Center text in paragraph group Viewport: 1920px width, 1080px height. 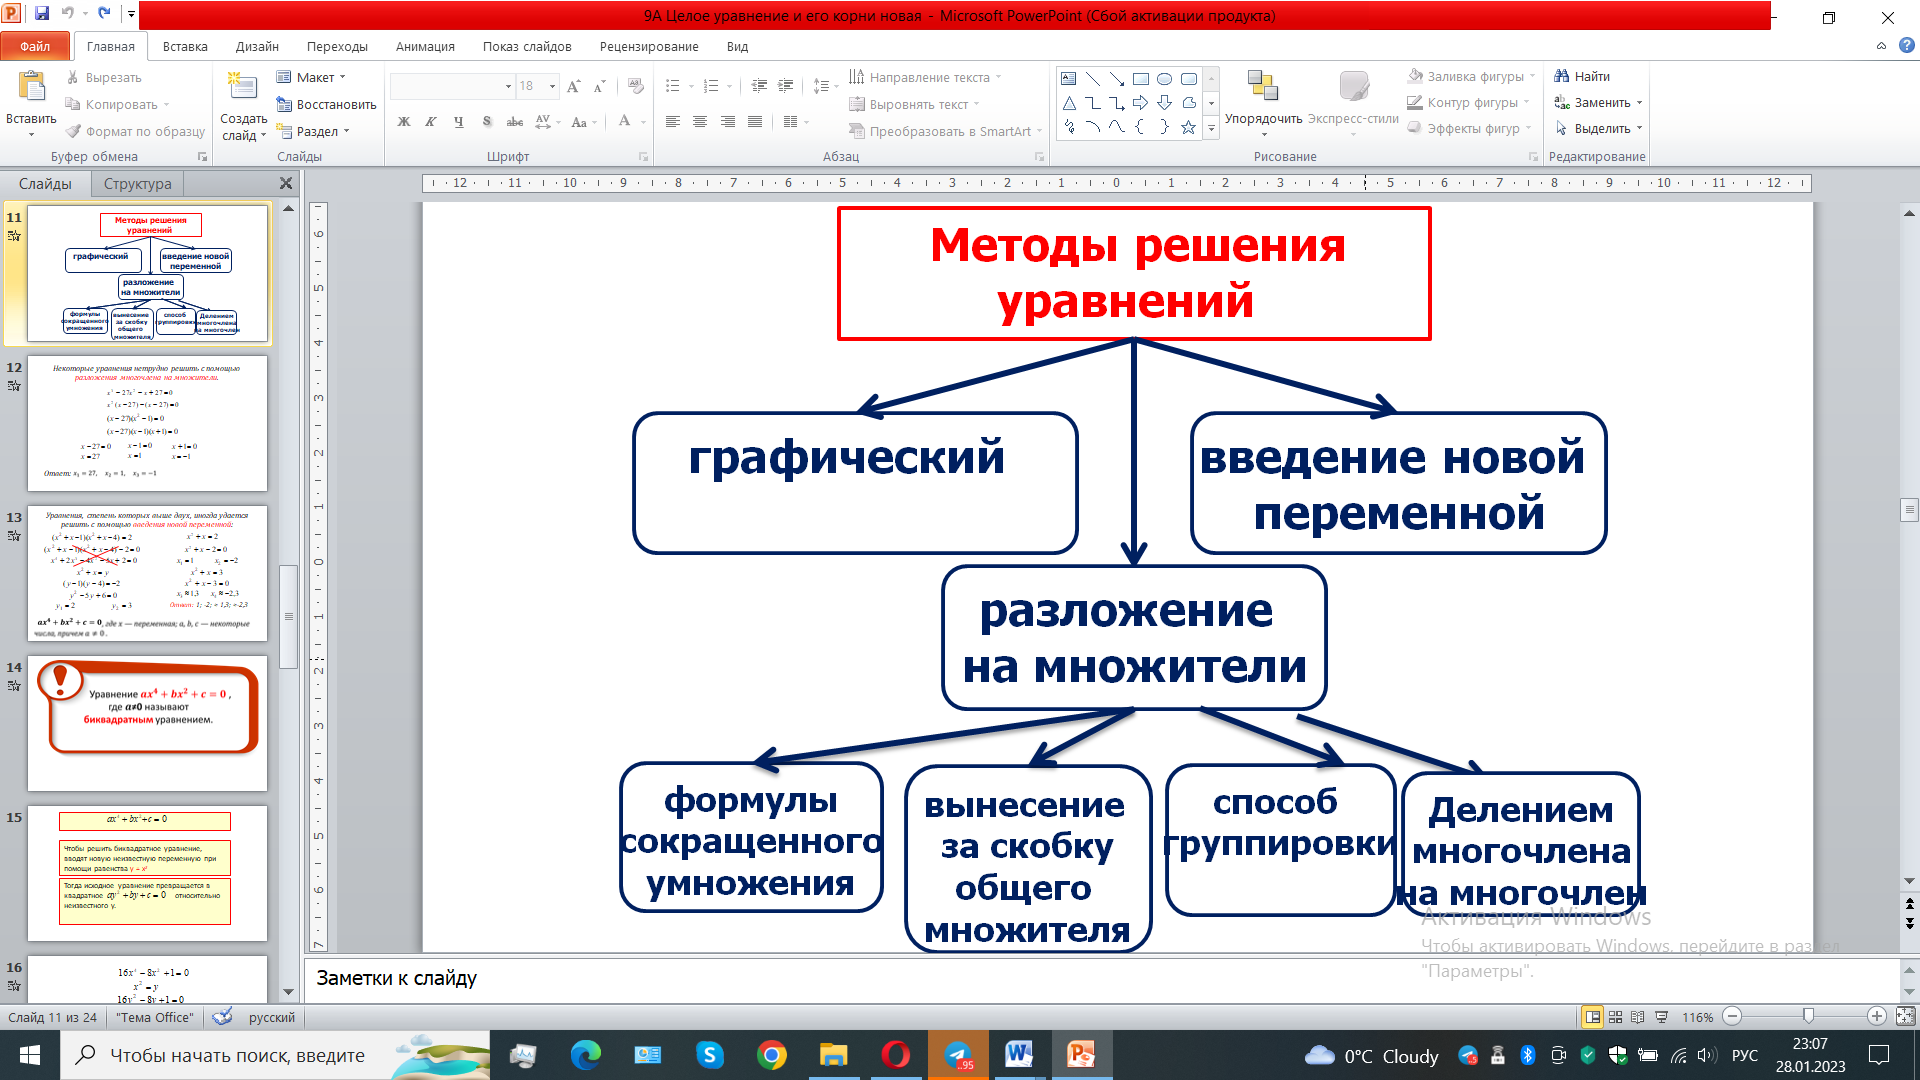tap(700, 122)
